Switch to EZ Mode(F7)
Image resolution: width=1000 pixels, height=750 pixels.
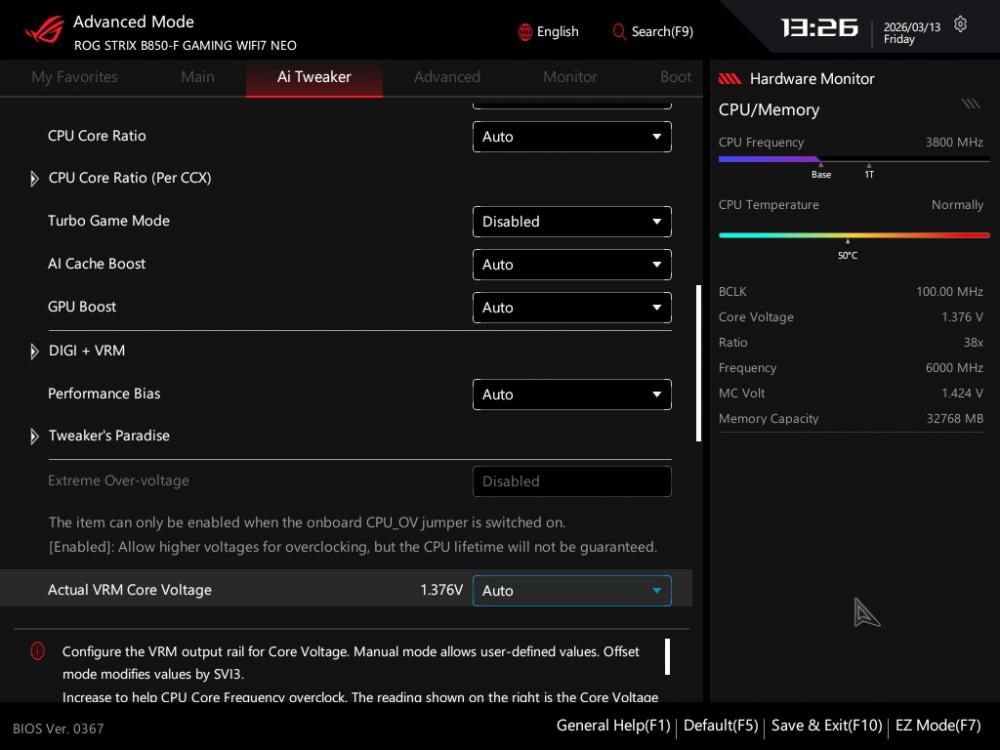click(x=938, y=725)
